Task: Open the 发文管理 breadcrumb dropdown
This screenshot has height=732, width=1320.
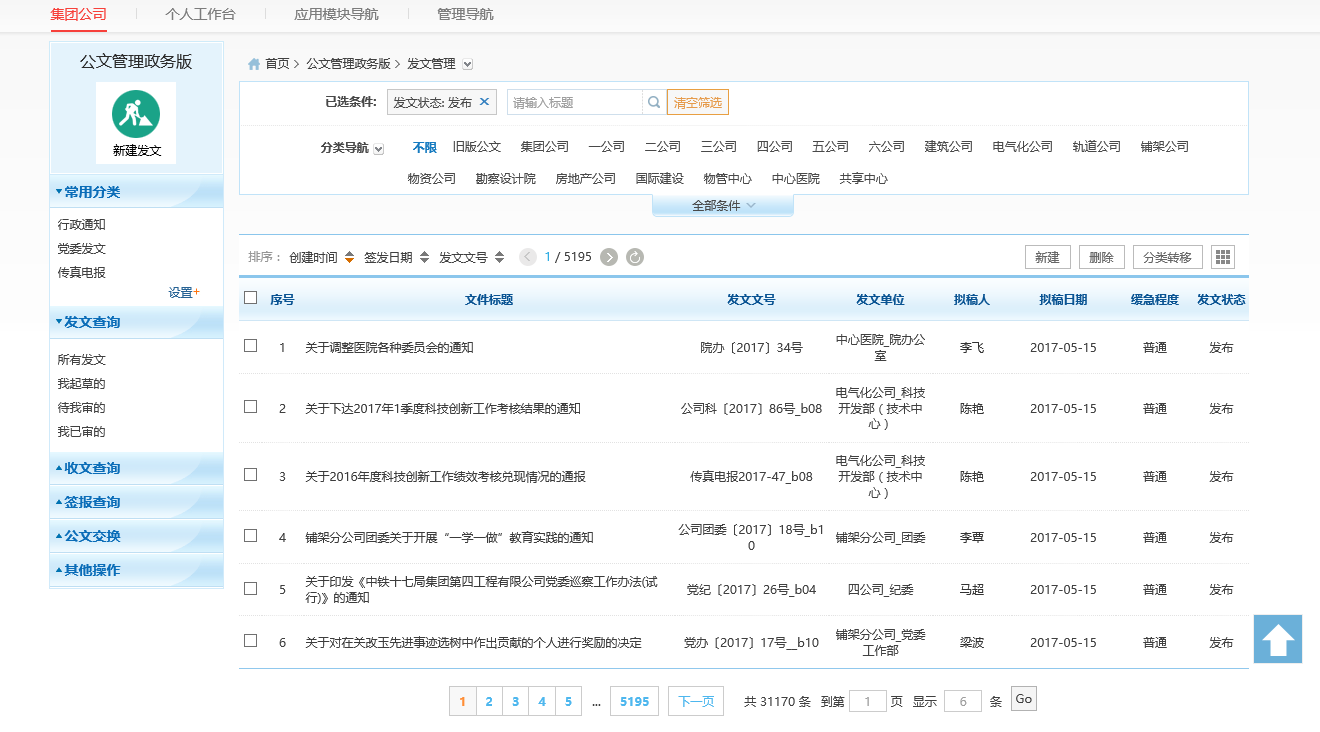Action: 467,64
